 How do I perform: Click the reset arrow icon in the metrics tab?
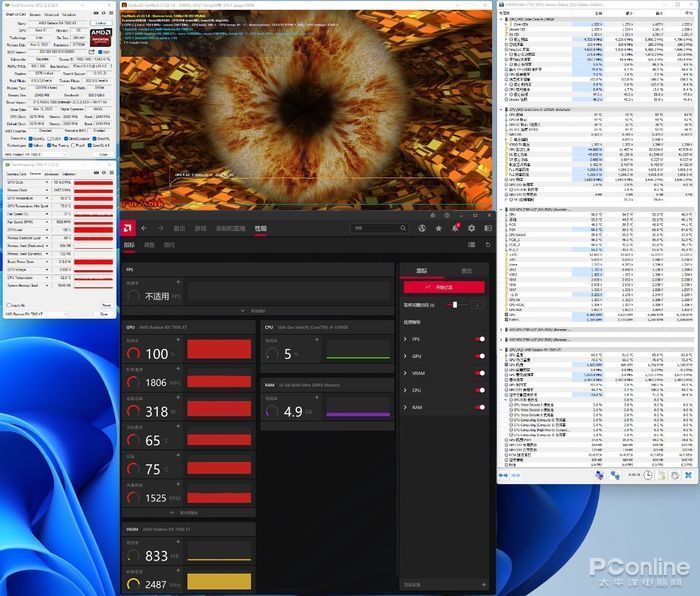pos(488,245)
